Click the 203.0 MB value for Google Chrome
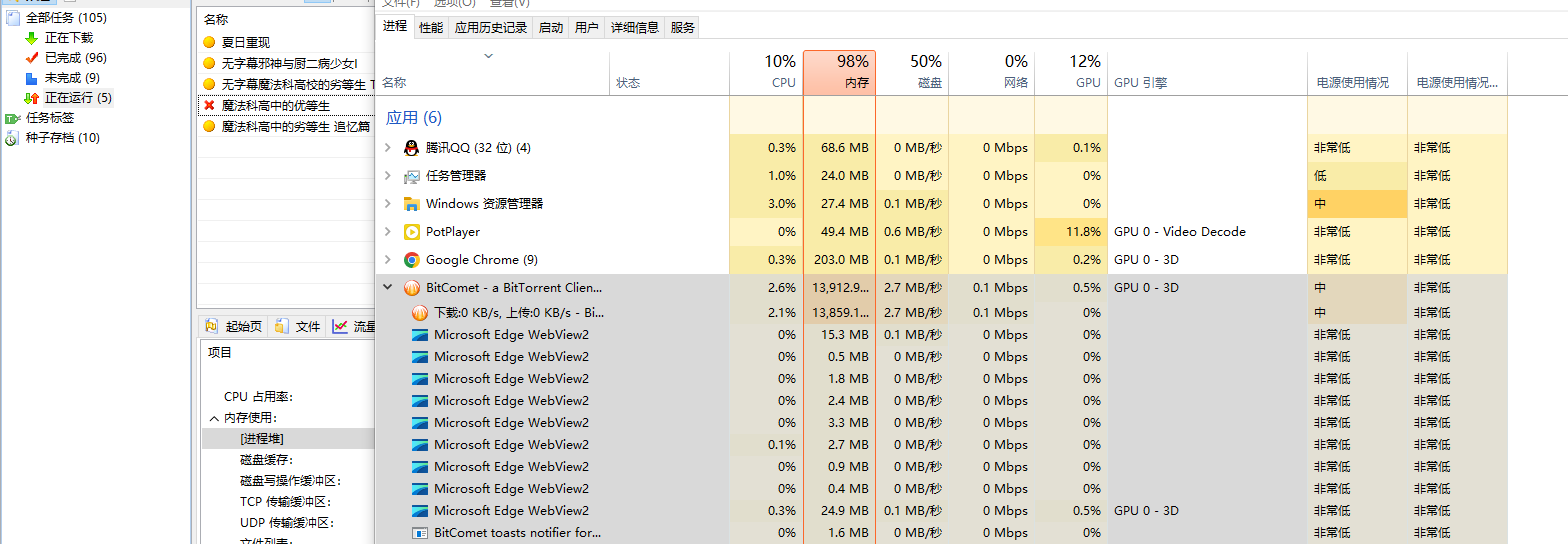 (x=841, y=260)
